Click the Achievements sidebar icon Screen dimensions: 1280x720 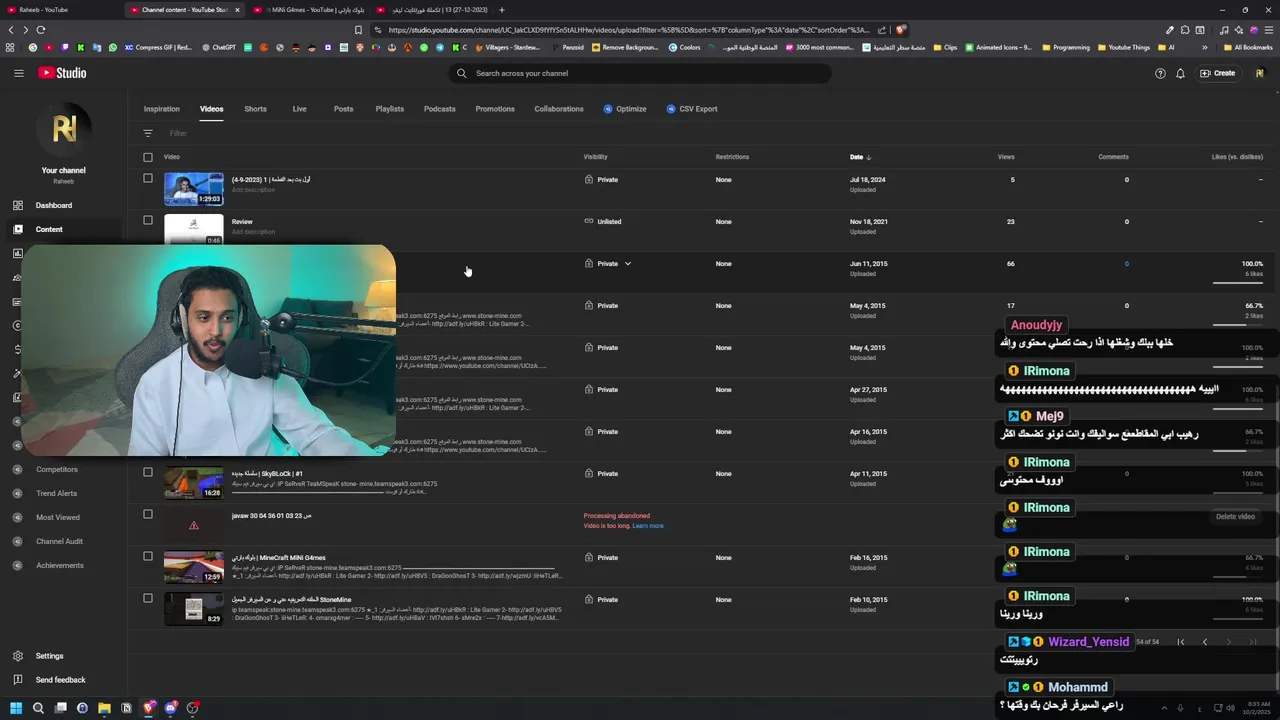click(x=17, y=565)
